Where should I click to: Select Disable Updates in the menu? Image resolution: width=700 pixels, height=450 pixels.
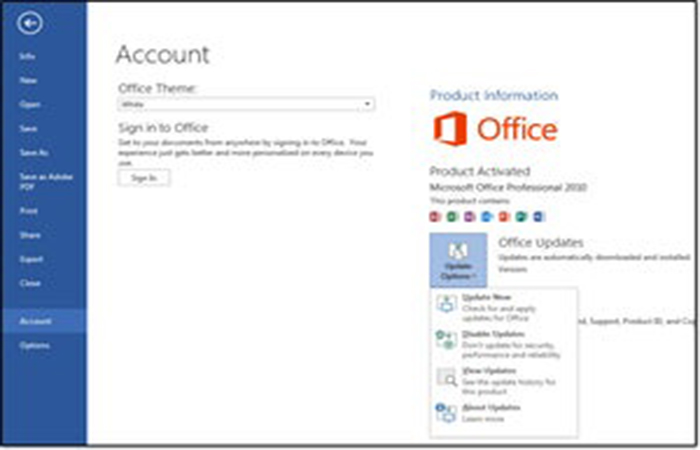[504, 344]
